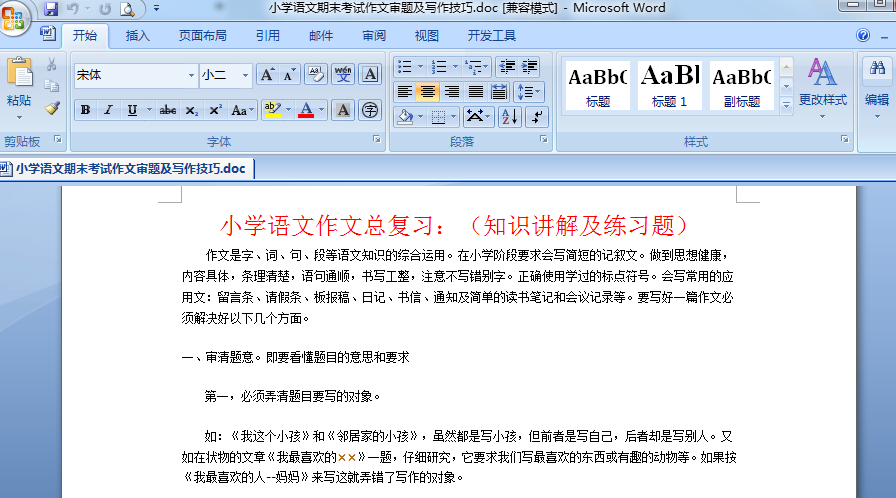Screen dimensions: 896x498
Task: Toggle character shading
Action: (343, 110)
